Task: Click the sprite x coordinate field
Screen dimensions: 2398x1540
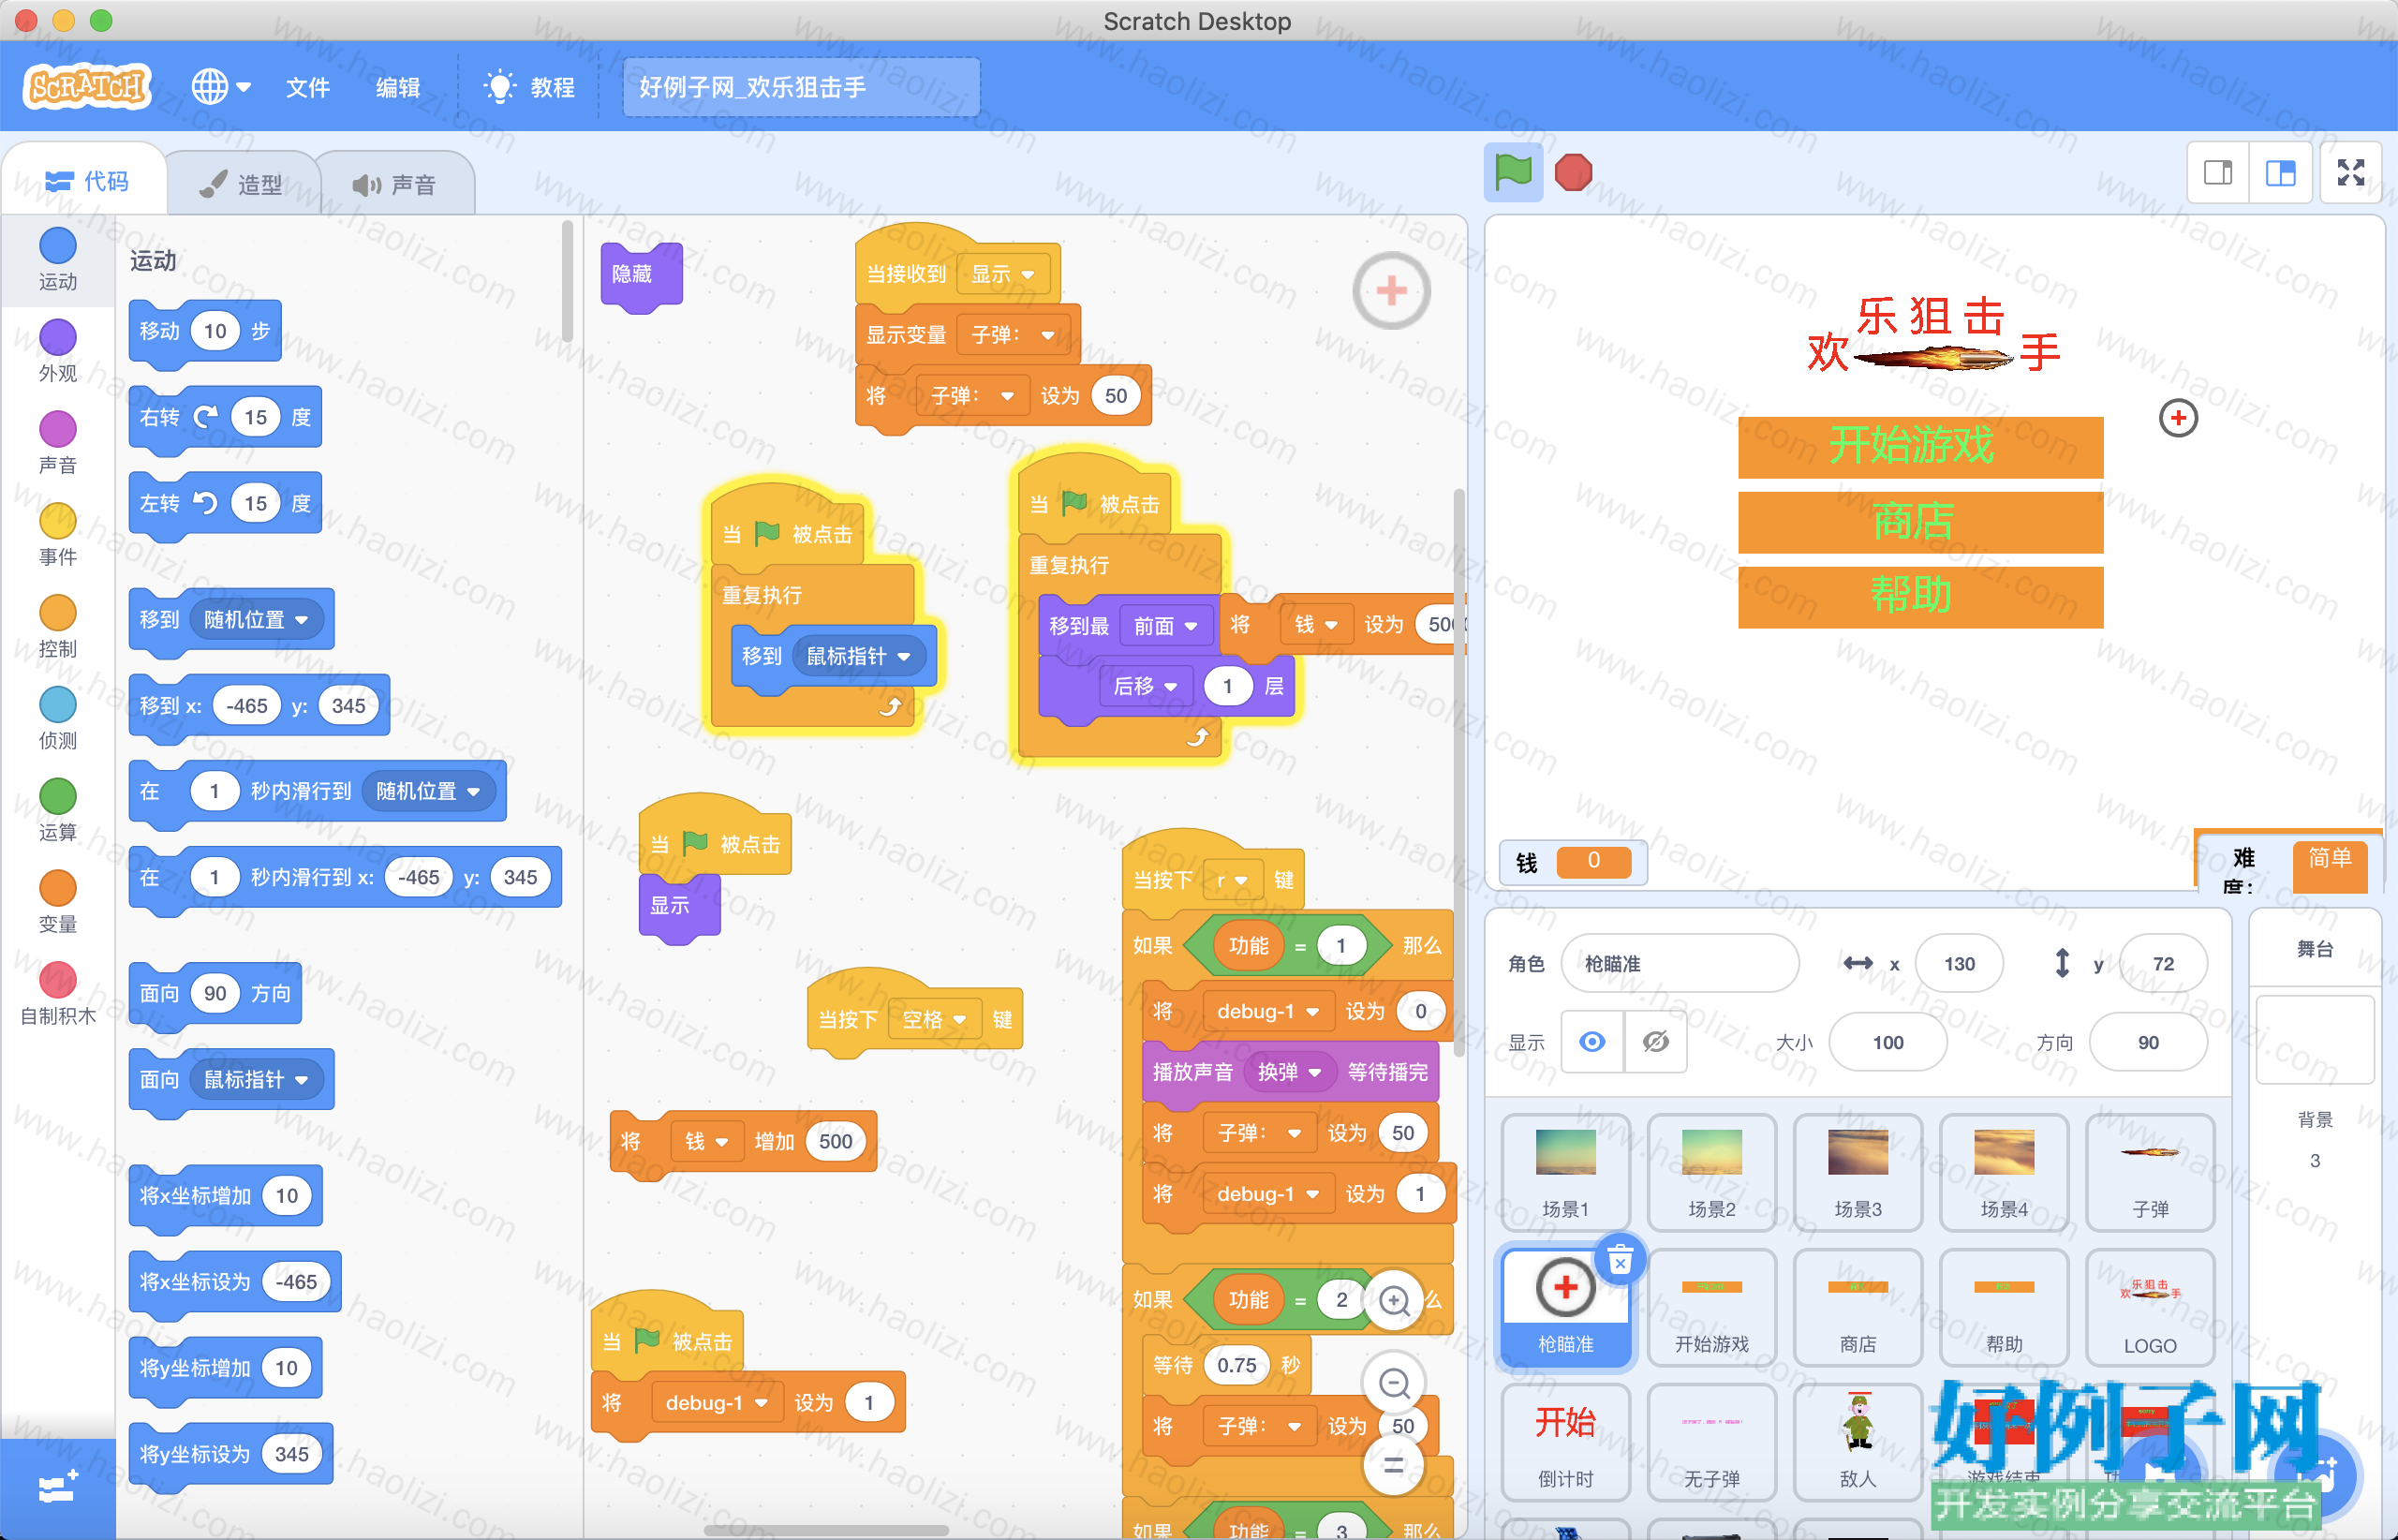Action: click(1959, 963)
